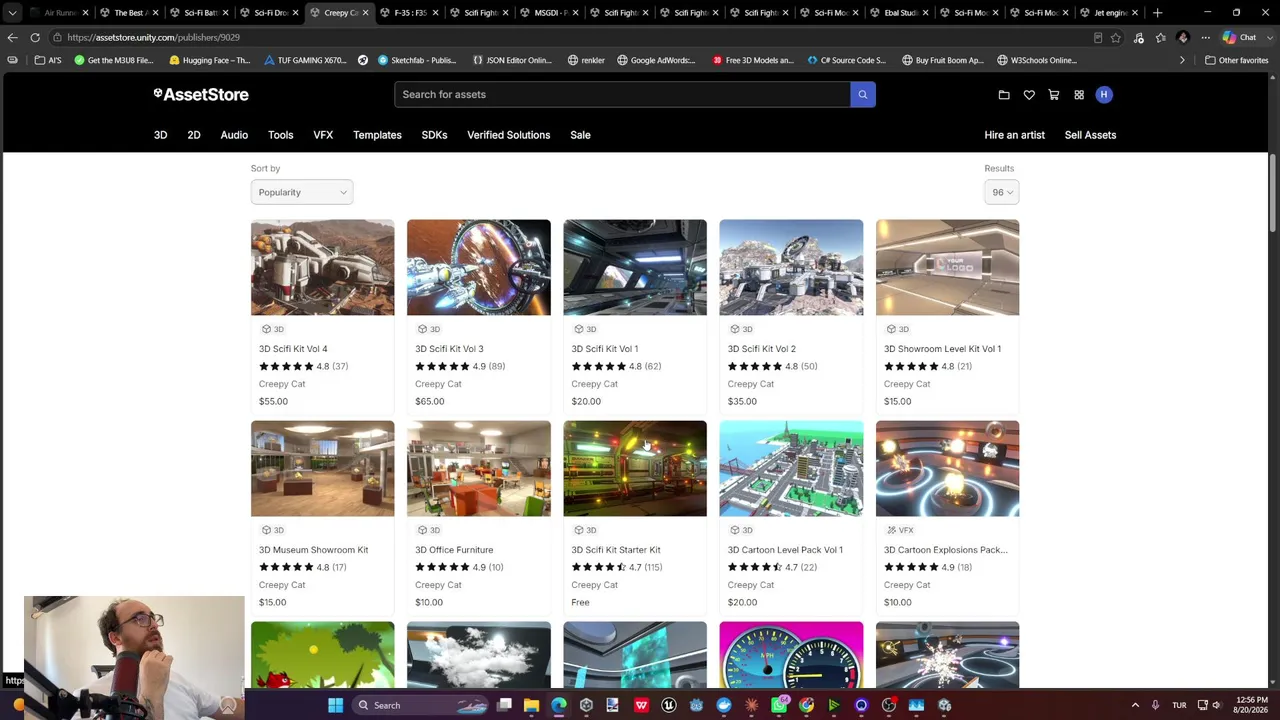
Task: Click the 3D Scifi Kit Starter Kit thumbnail
Action: coord(635,468)
